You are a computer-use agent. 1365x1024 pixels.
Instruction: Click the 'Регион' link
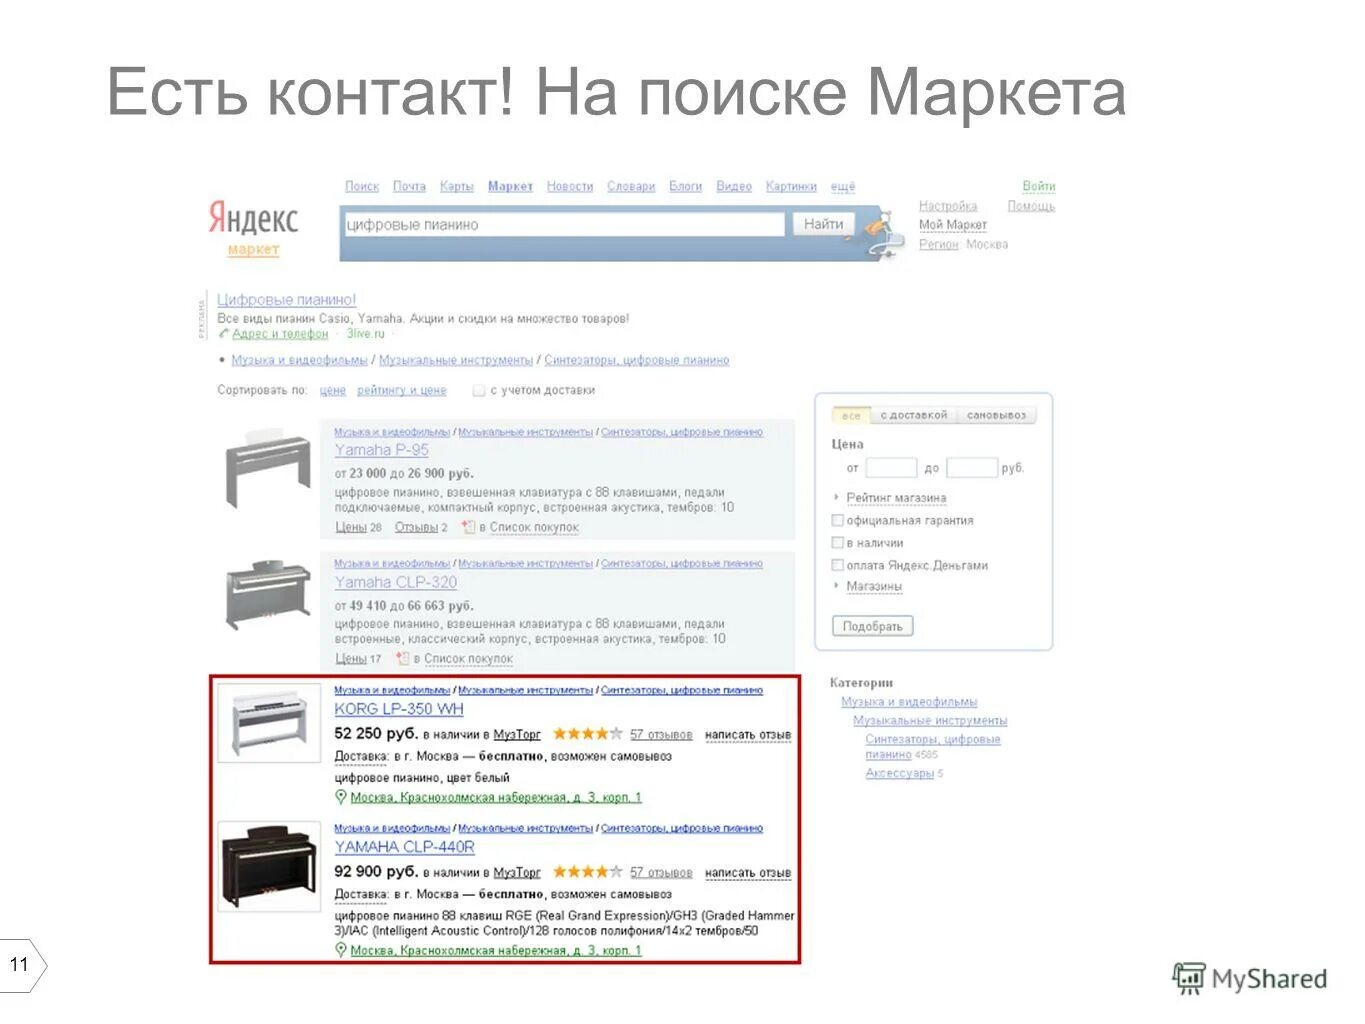click(939, 244)
